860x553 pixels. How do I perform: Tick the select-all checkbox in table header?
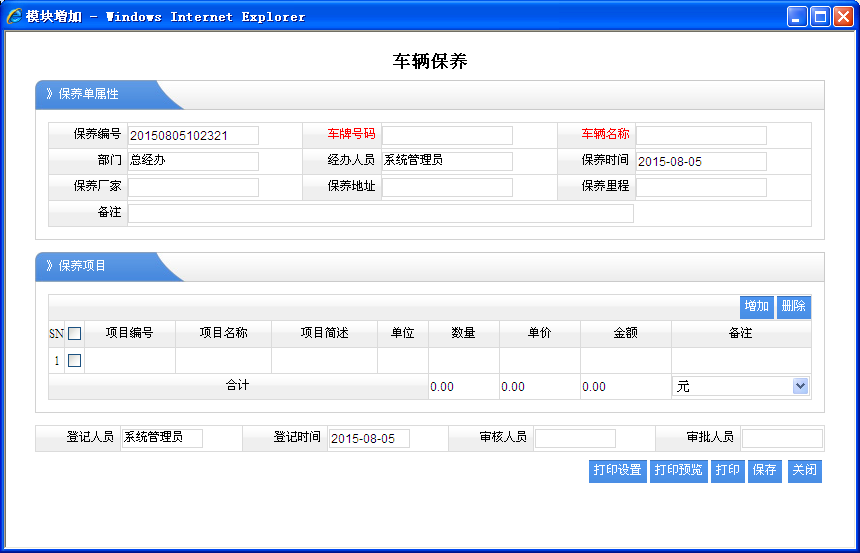point(74,334)
